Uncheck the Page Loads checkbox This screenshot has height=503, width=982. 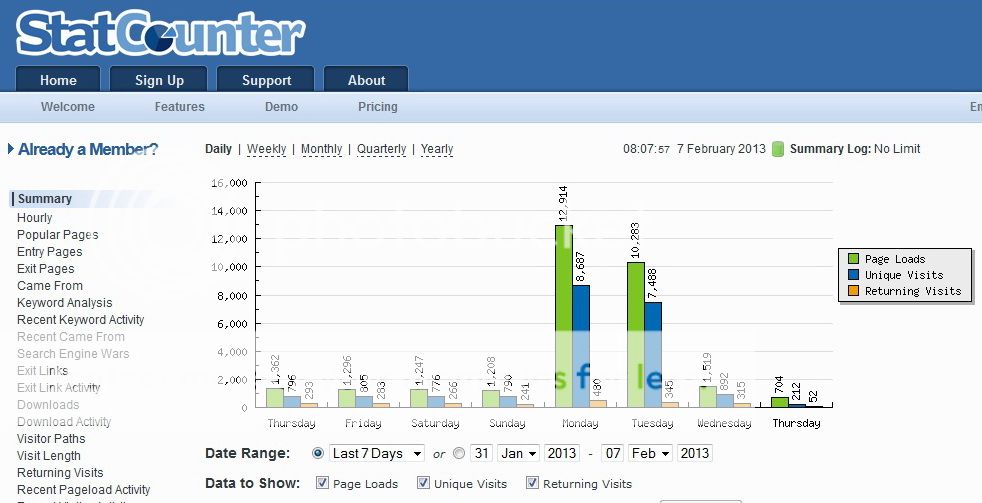[322, 483]
